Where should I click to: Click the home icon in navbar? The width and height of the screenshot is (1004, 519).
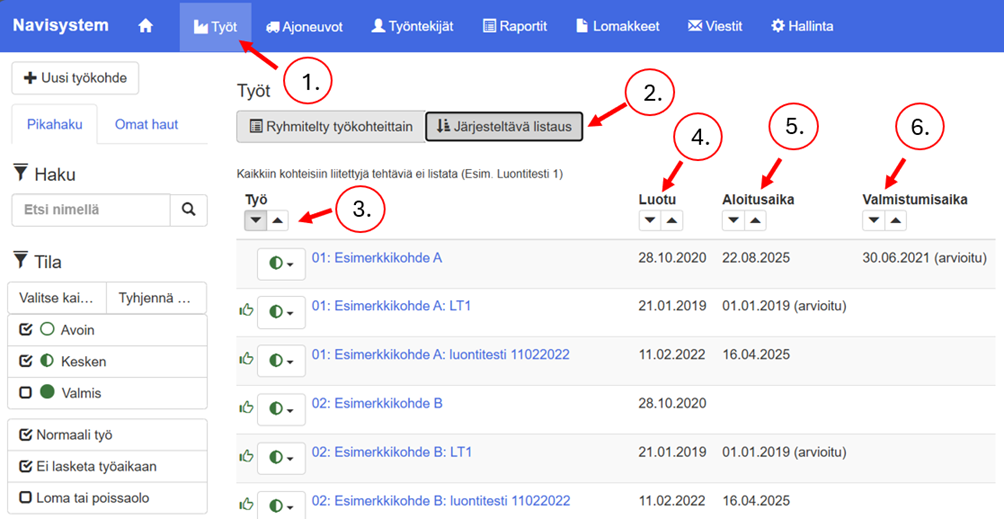145,26
